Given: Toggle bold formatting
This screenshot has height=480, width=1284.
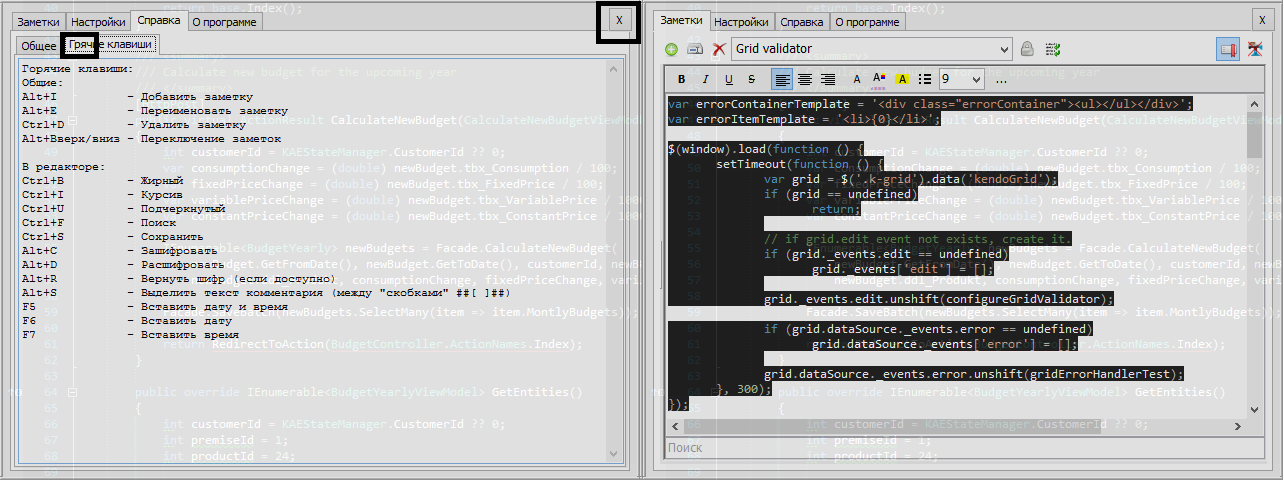Looking at the screenshot, I should 682,79.
